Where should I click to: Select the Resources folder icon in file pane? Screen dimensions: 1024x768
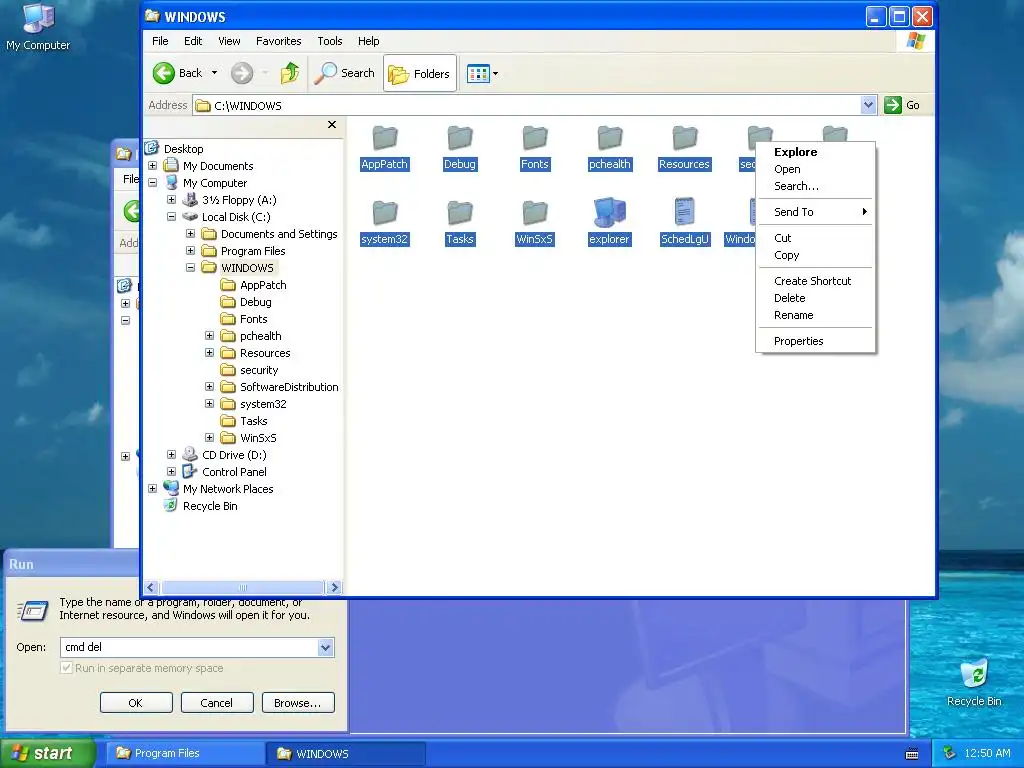pos(684,138)
